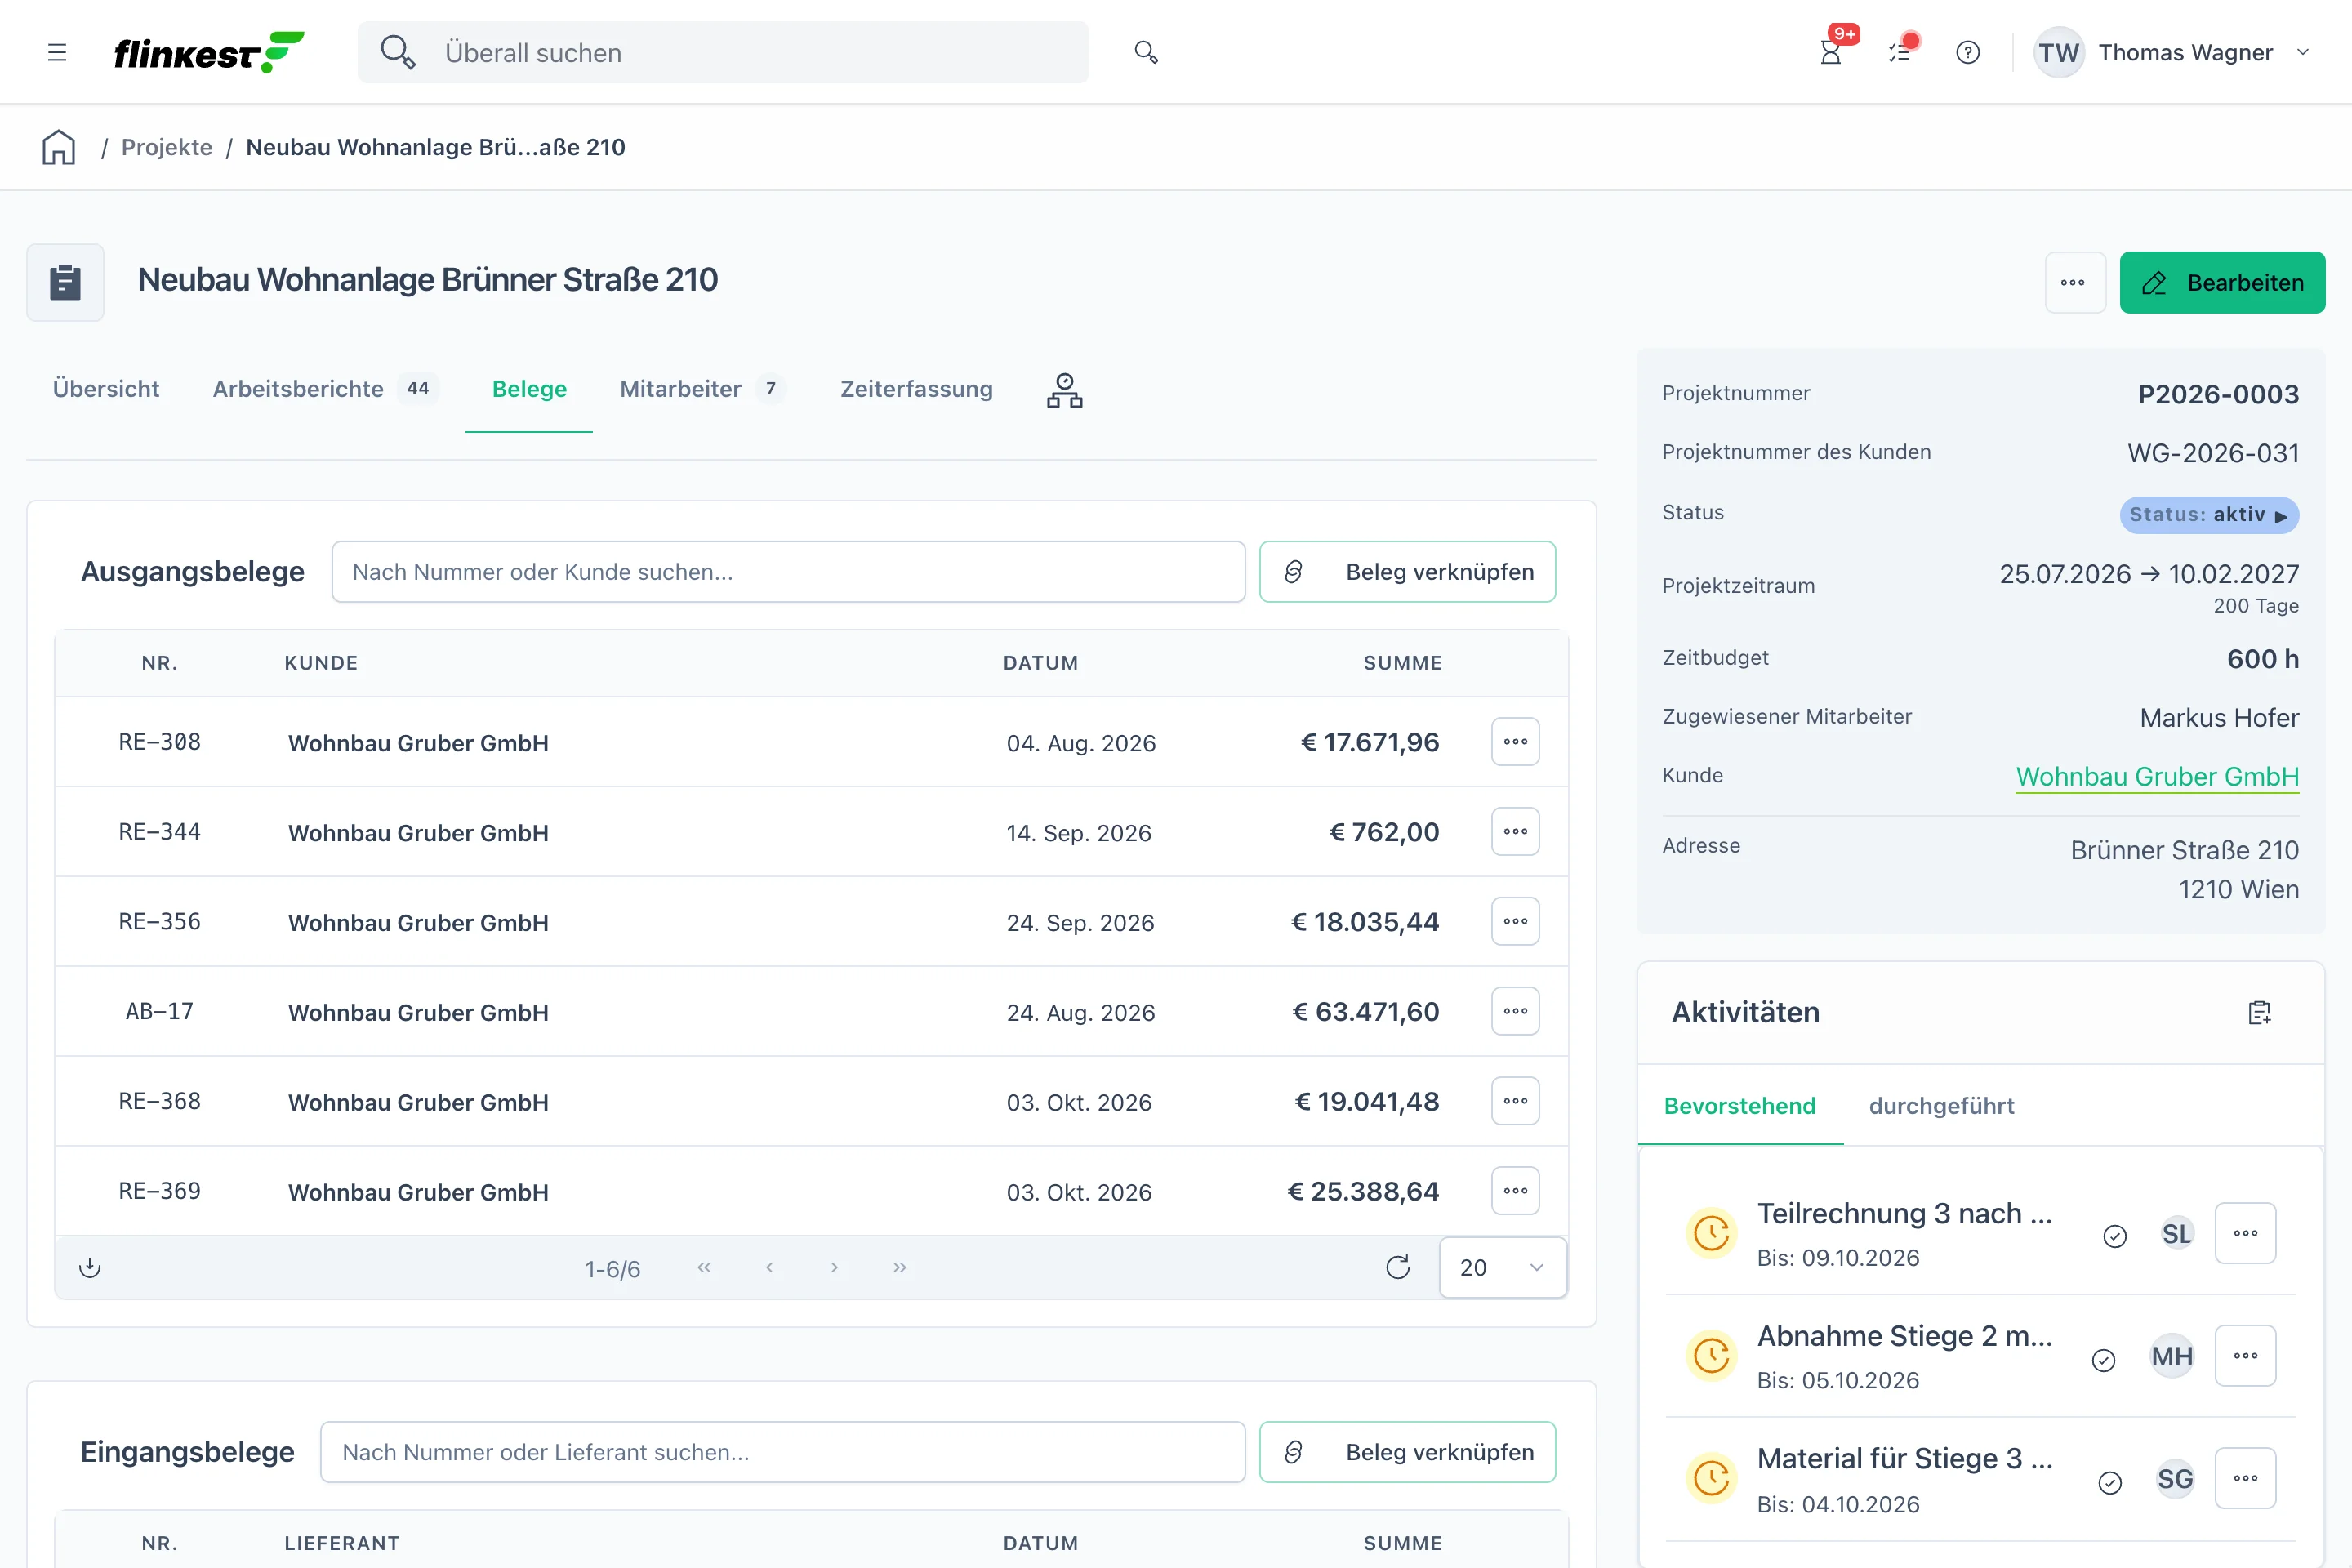Viewport: 2352px width, 1568px height.
Task: Open the notifications icon with 9+ badge
Action: (x=1831, y=52)
